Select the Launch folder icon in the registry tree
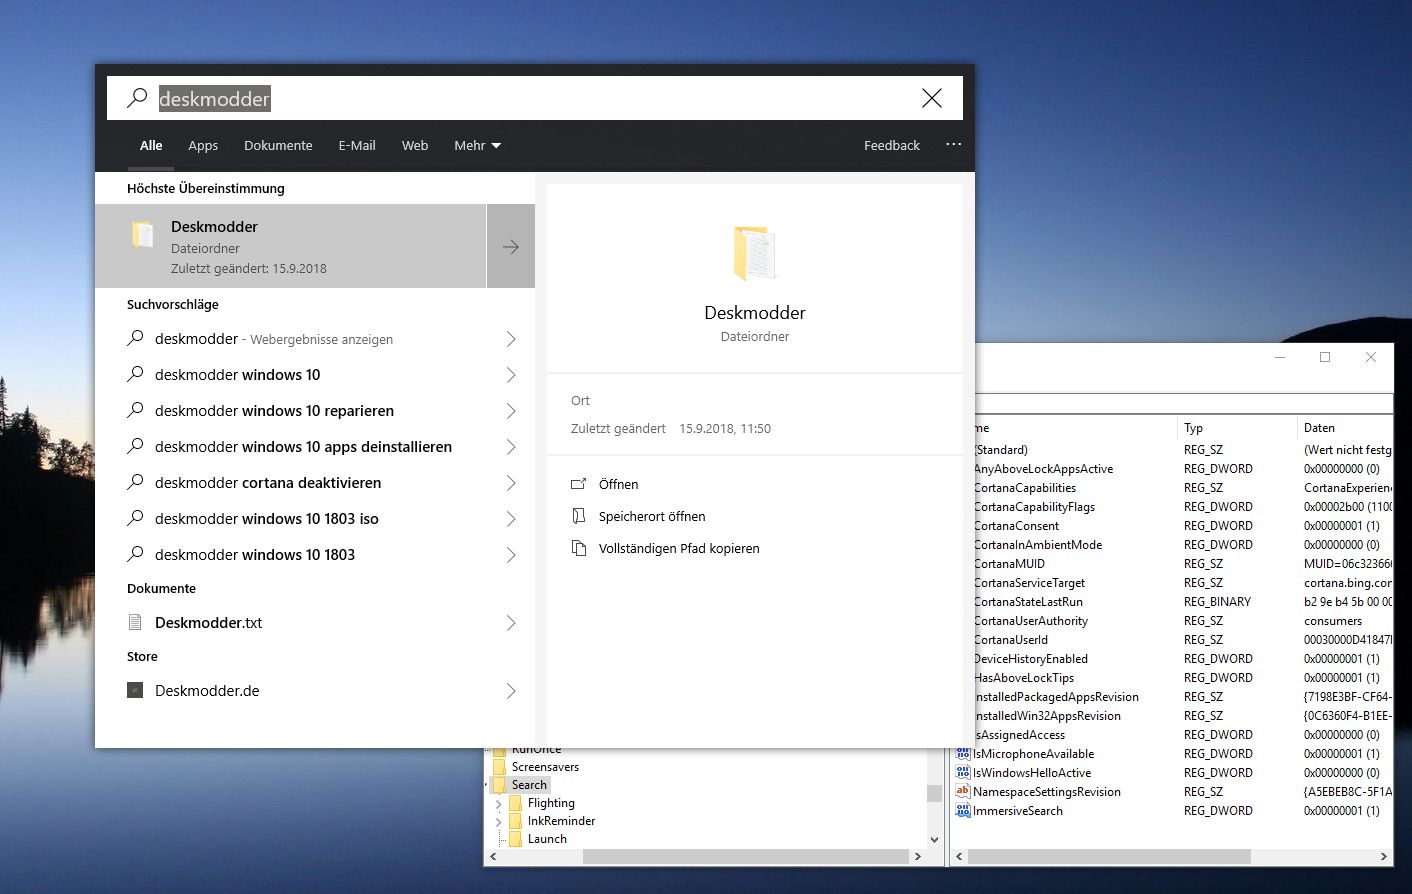1412x894 pixels. (516, 839)
